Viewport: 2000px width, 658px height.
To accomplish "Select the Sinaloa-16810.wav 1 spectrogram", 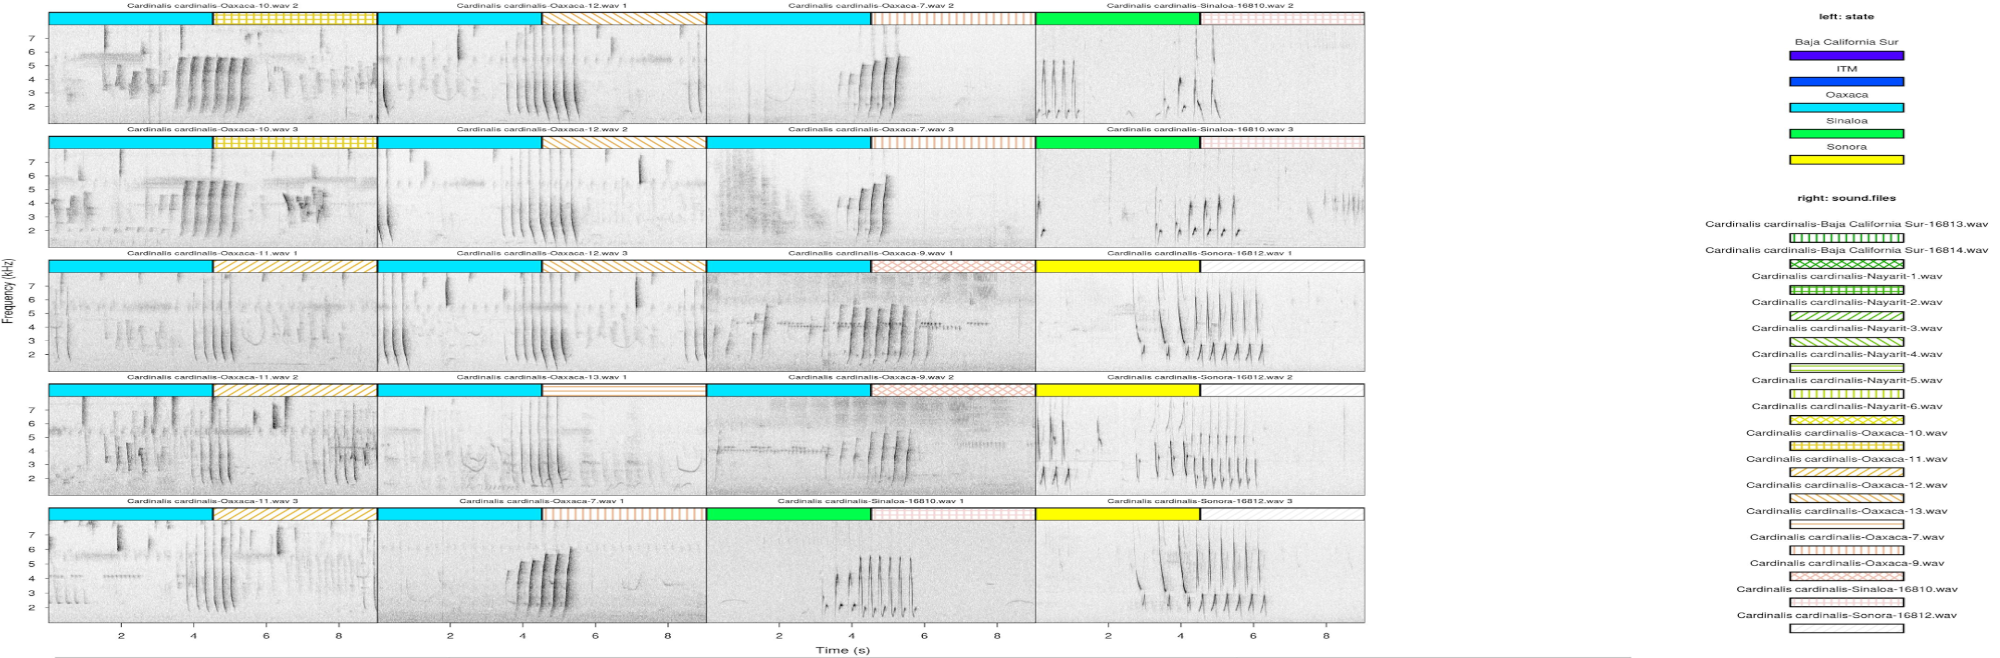I will point(870,570).
